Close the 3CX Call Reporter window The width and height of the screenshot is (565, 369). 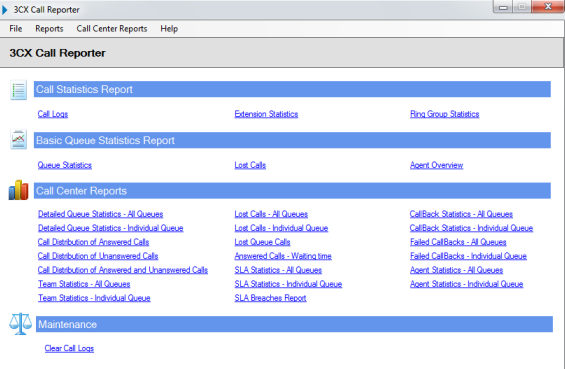tap(548, 6)
